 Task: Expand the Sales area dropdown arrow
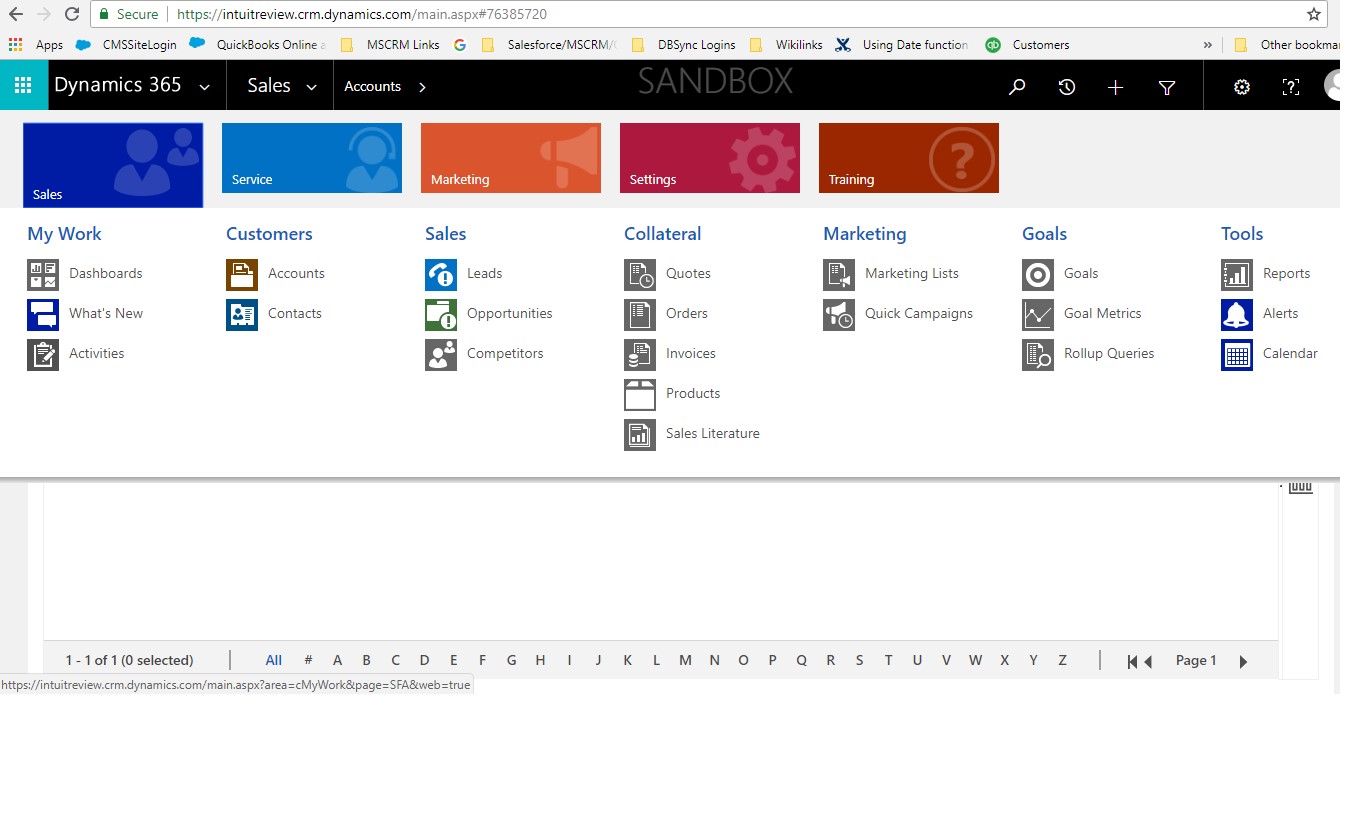pos(312,87)
